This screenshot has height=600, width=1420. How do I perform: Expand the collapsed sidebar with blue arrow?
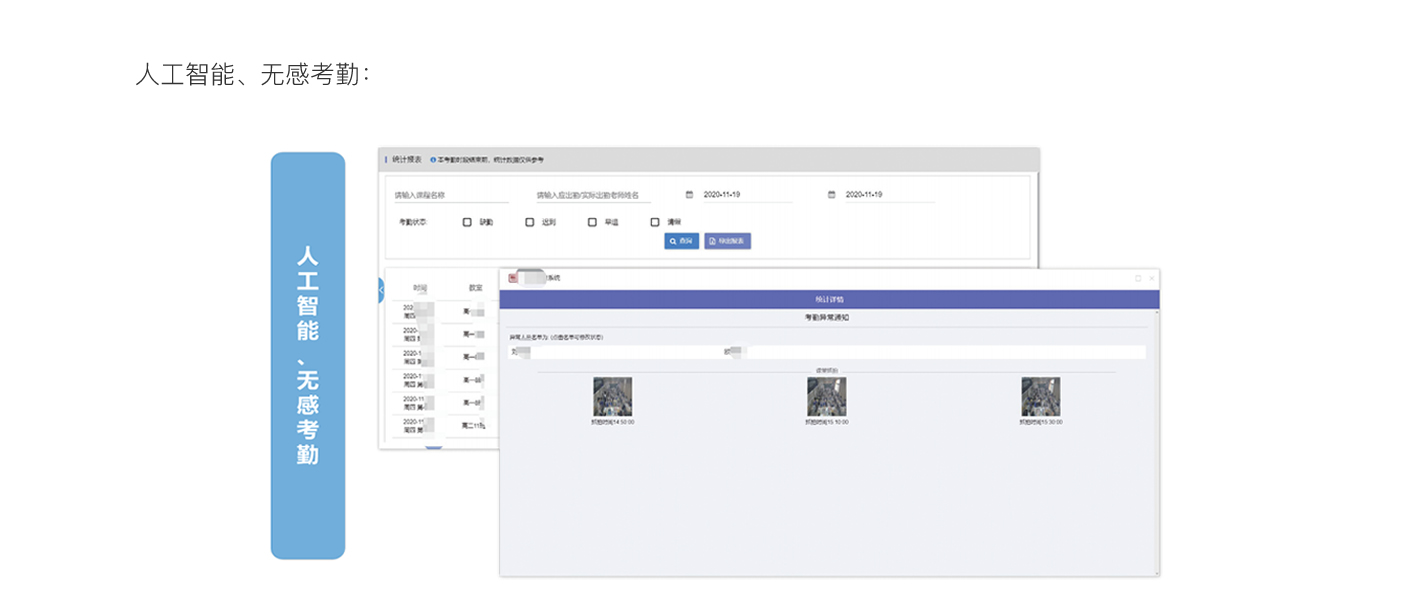pos(381,290)
